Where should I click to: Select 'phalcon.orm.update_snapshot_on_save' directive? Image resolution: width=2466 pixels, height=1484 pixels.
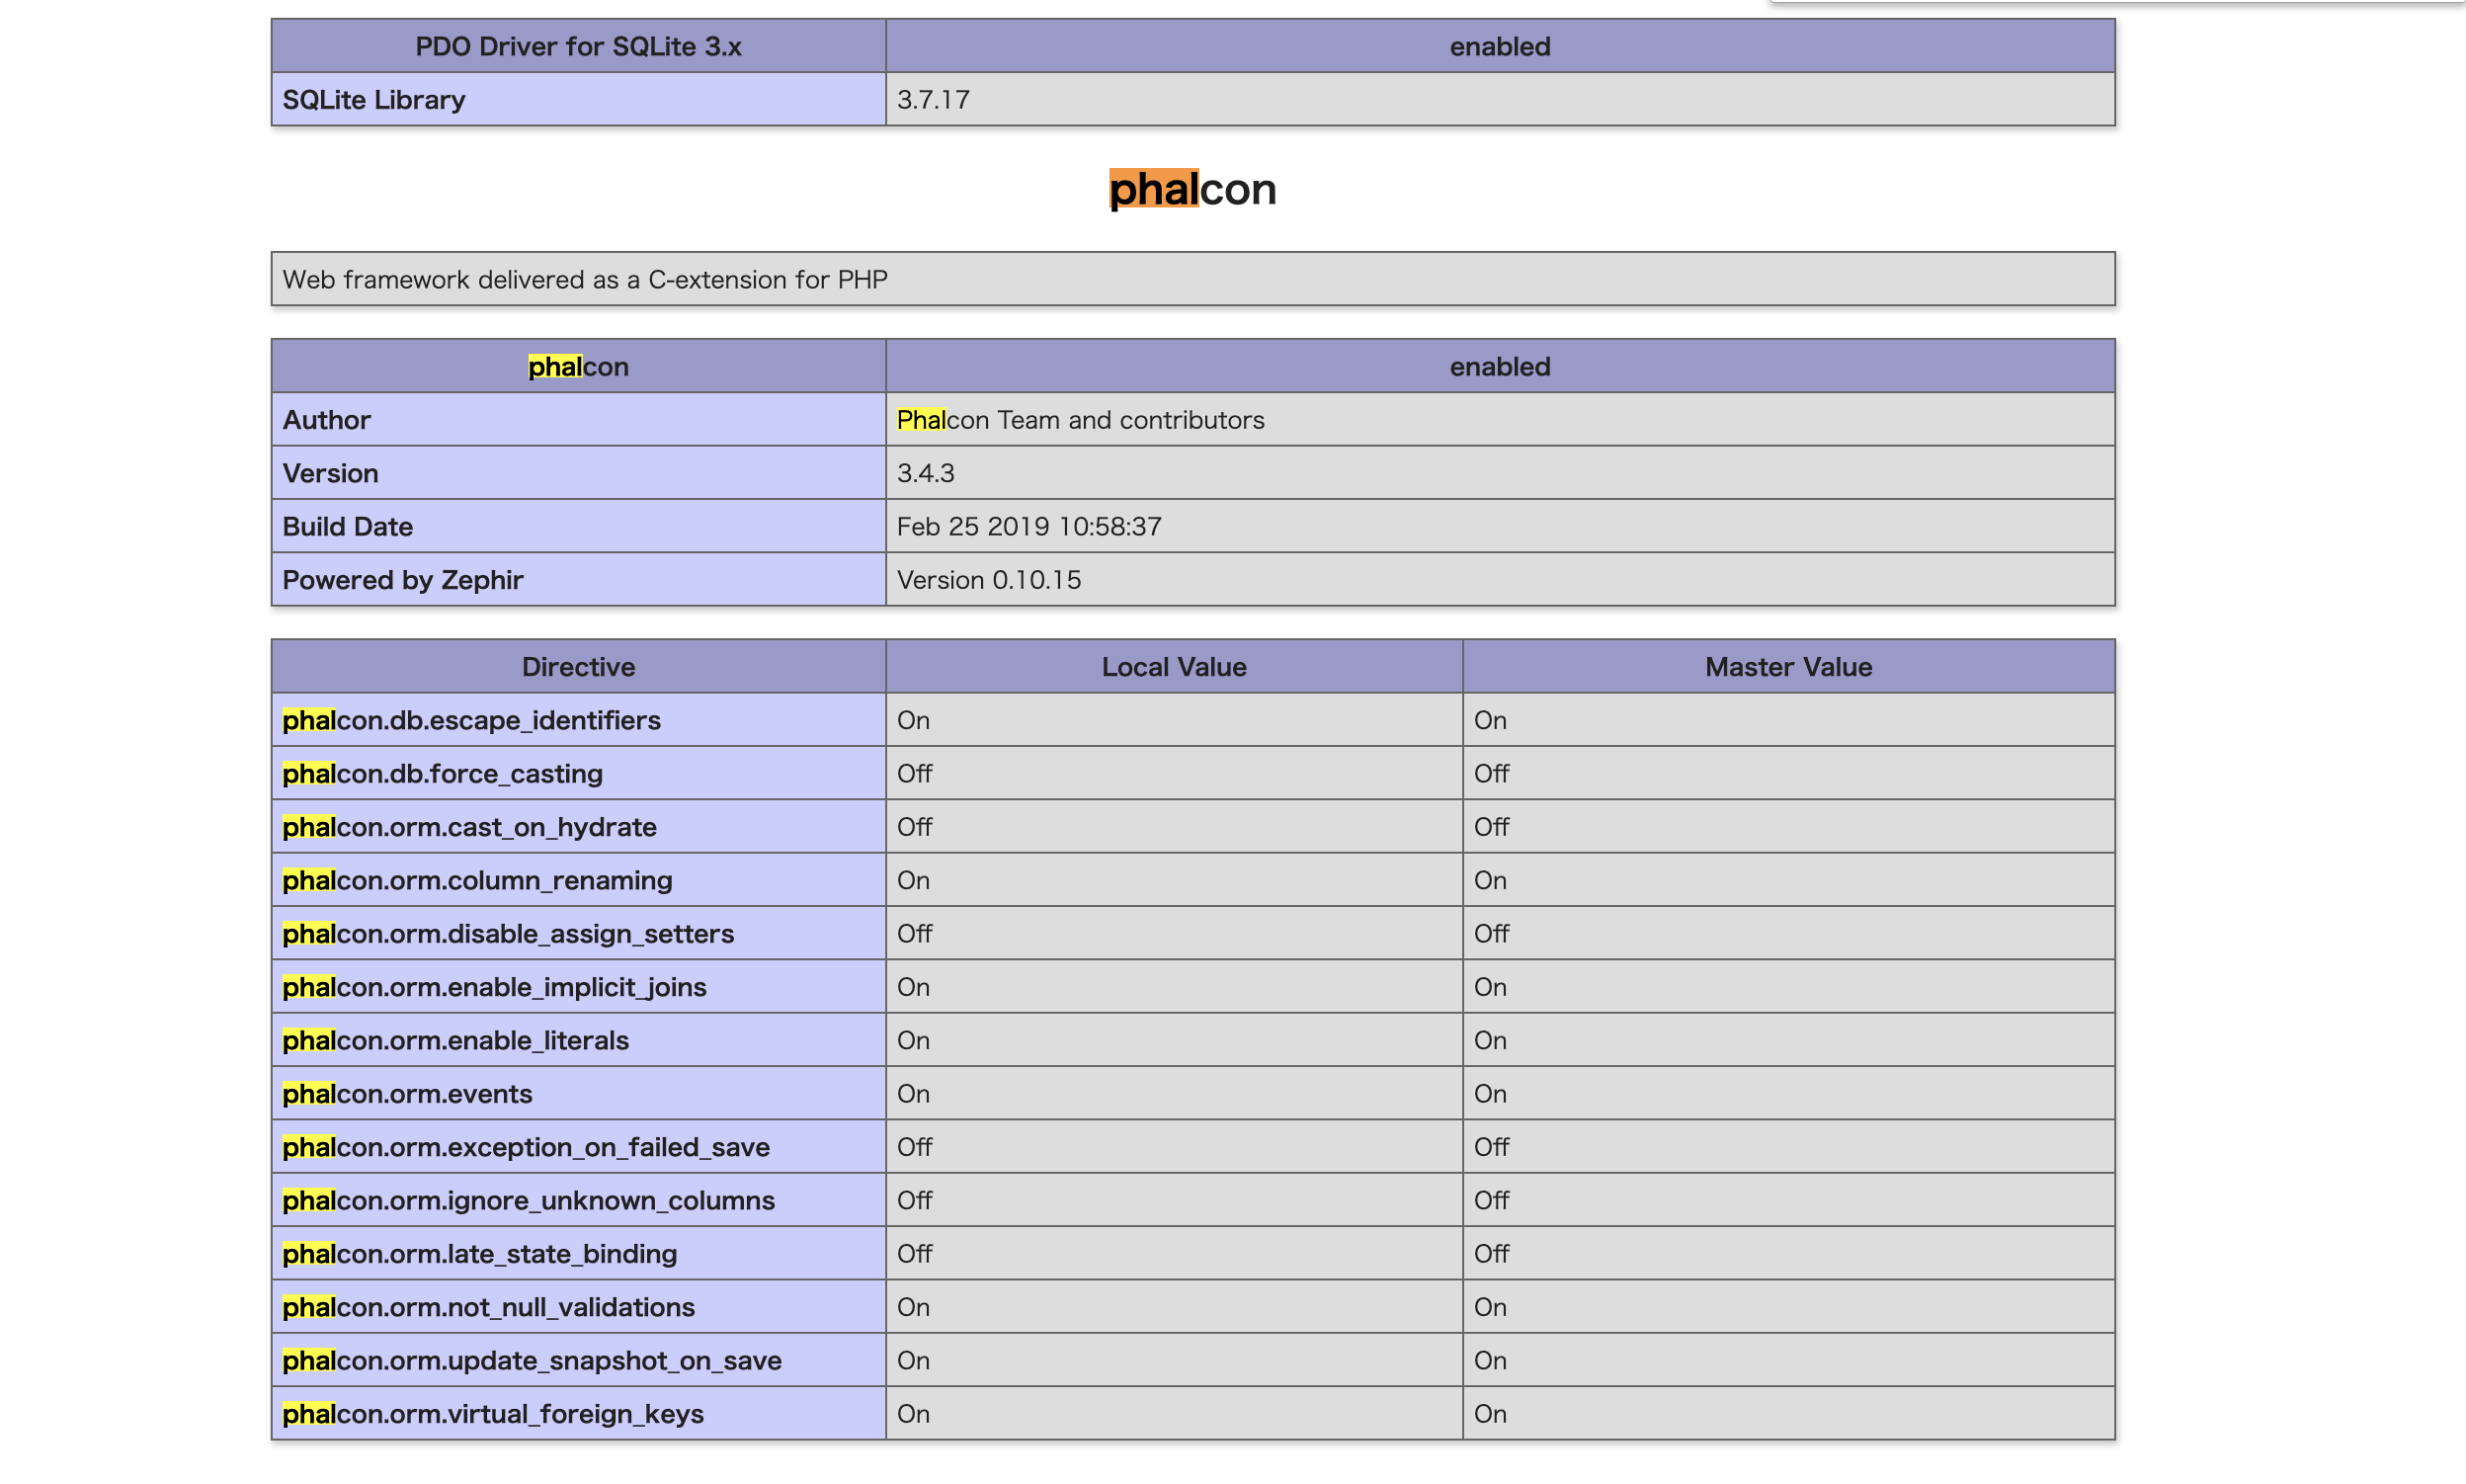tap(532, 1360)
